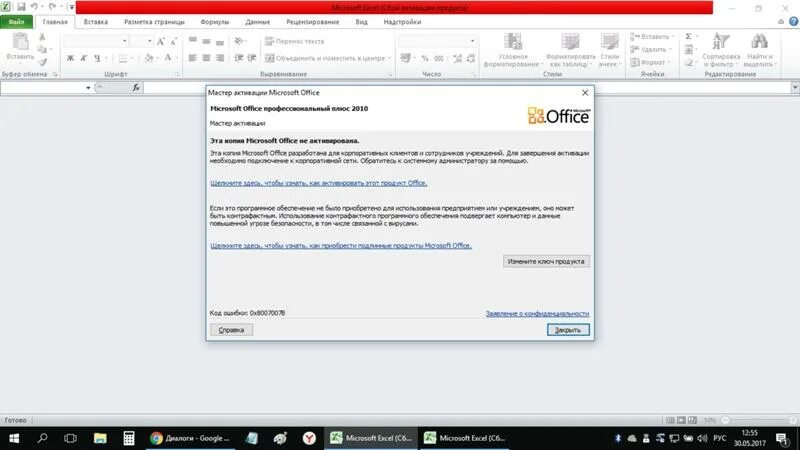Open link about activating this Office product
This screenshot has height=450, width=800.
click(x=318, y=183)
